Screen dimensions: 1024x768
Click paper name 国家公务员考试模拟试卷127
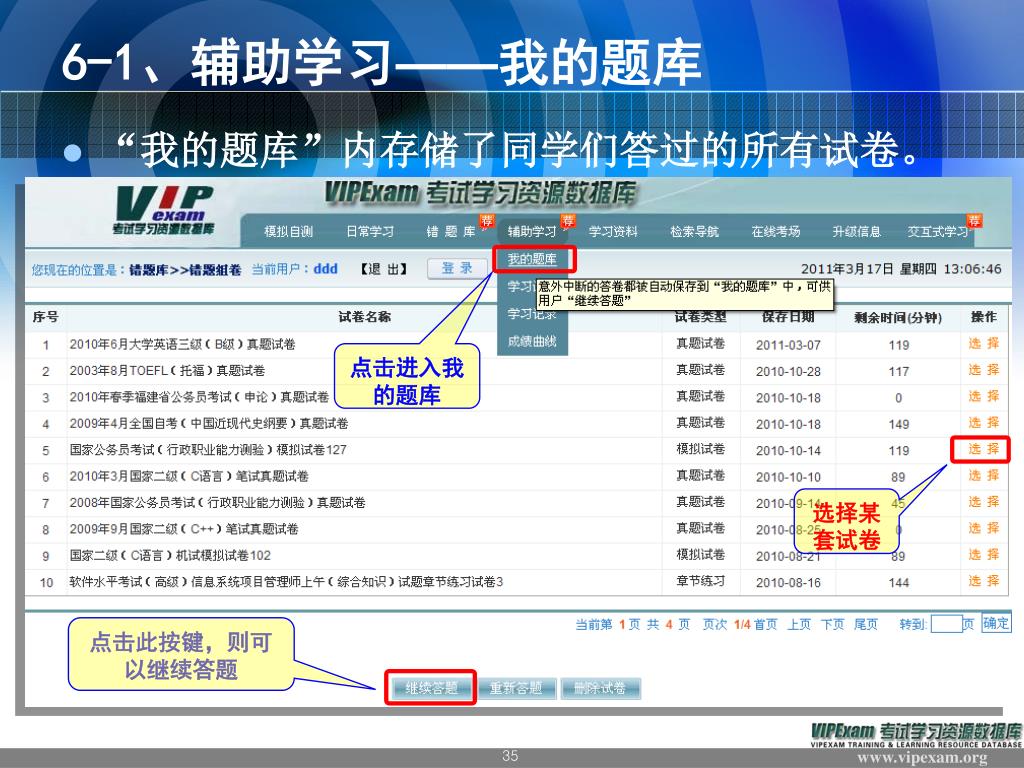coord(208,450)
